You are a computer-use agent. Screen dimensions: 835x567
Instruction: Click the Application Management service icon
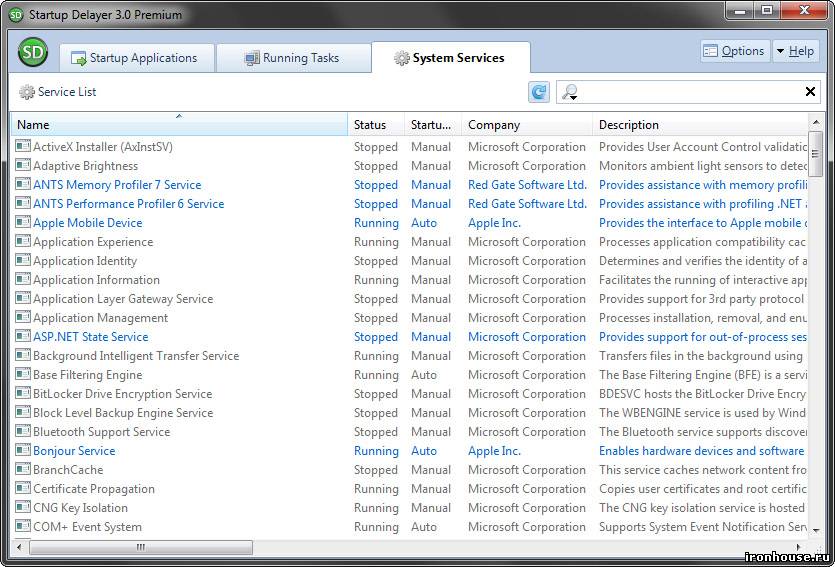tap(23, 317)
